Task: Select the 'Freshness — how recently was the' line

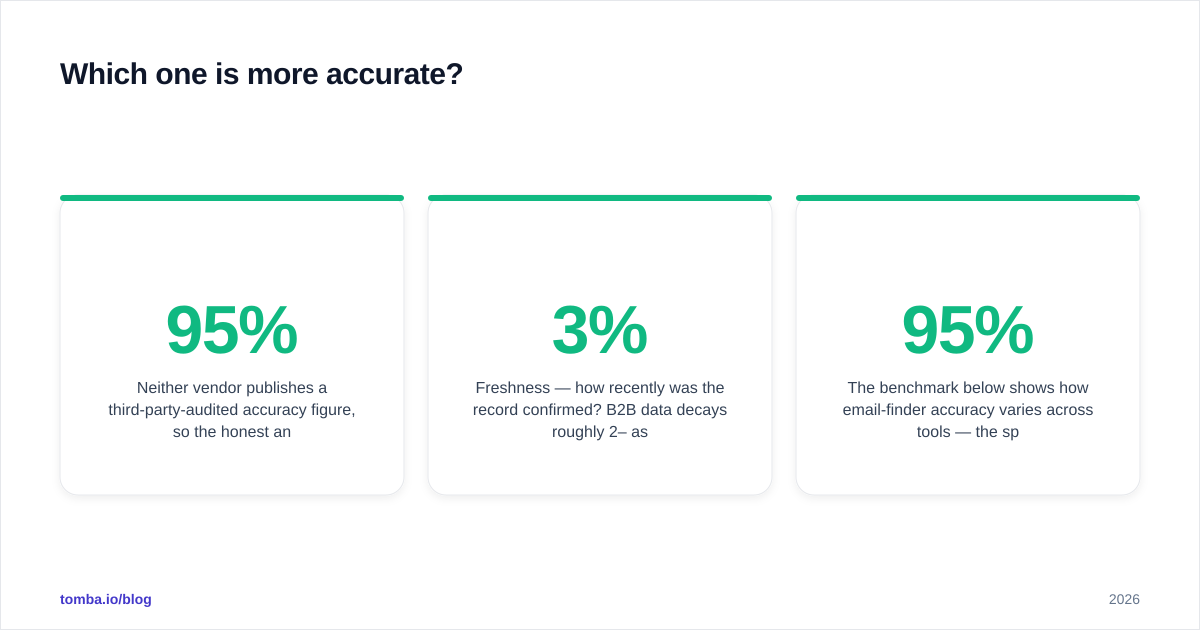Action: pos(600,388)
